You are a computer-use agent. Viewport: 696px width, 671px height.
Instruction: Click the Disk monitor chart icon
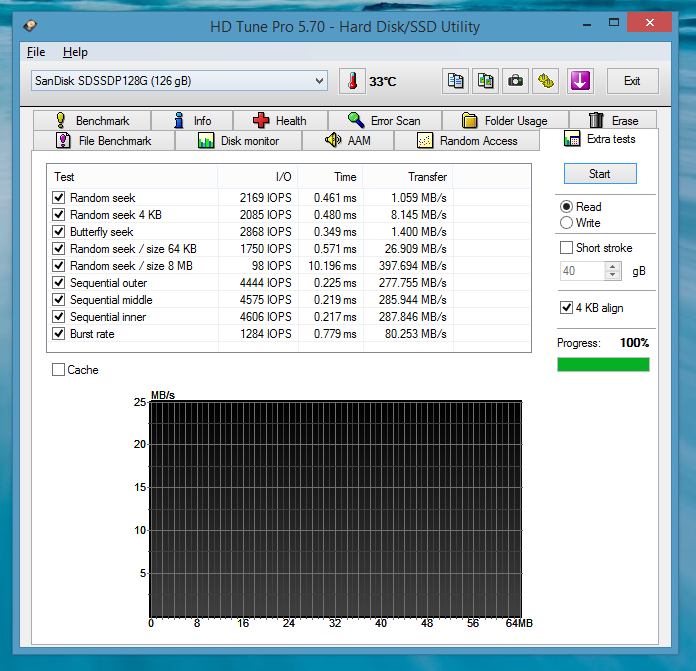(x=206, y=140)
